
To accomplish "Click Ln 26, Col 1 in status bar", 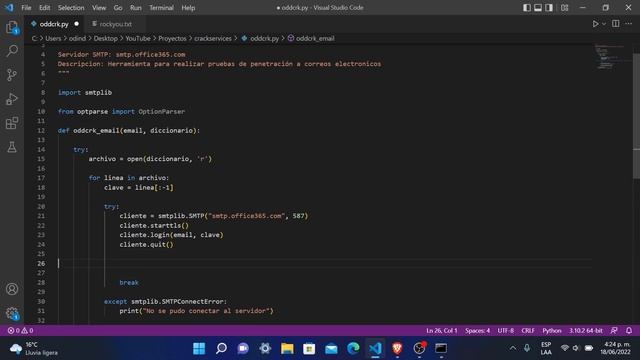I will pyautogui.click(x=442, y=331).
